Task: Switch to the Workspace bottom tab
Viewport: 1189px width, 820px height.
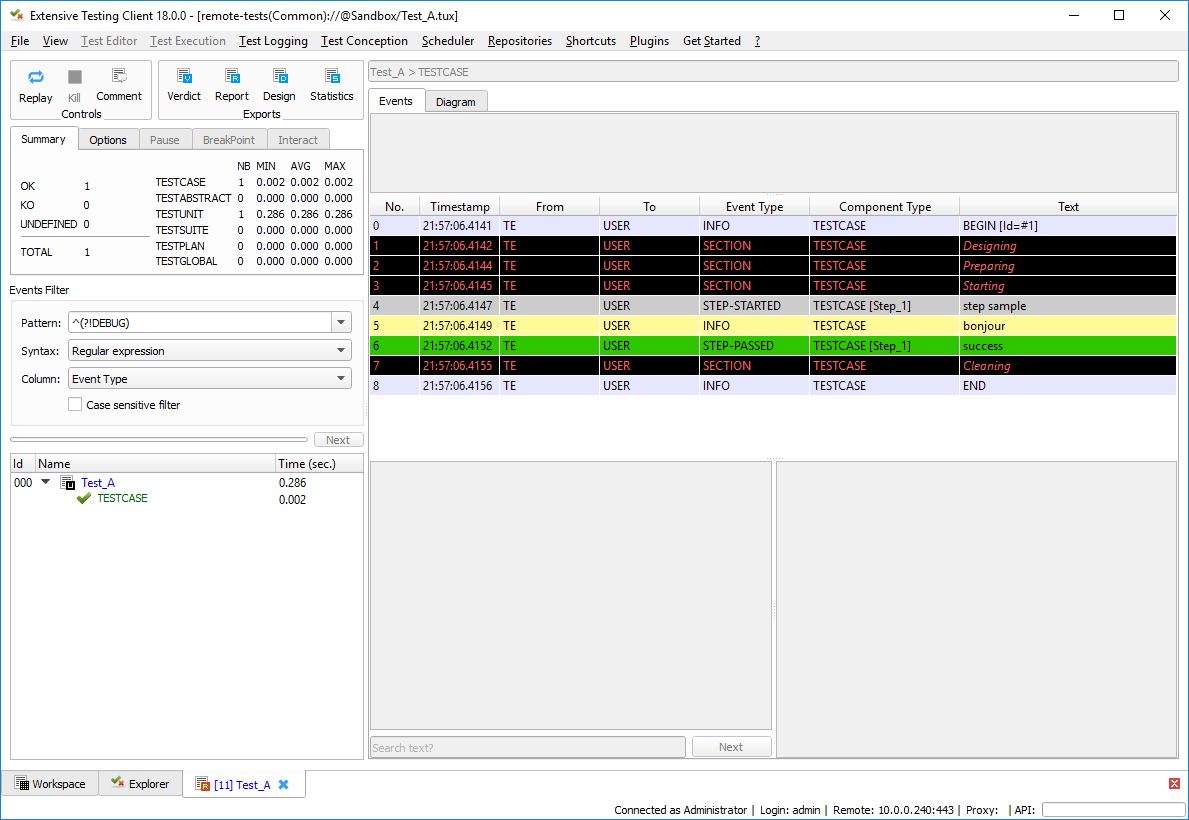Action: pyautogui.click(x=50, y=784)
